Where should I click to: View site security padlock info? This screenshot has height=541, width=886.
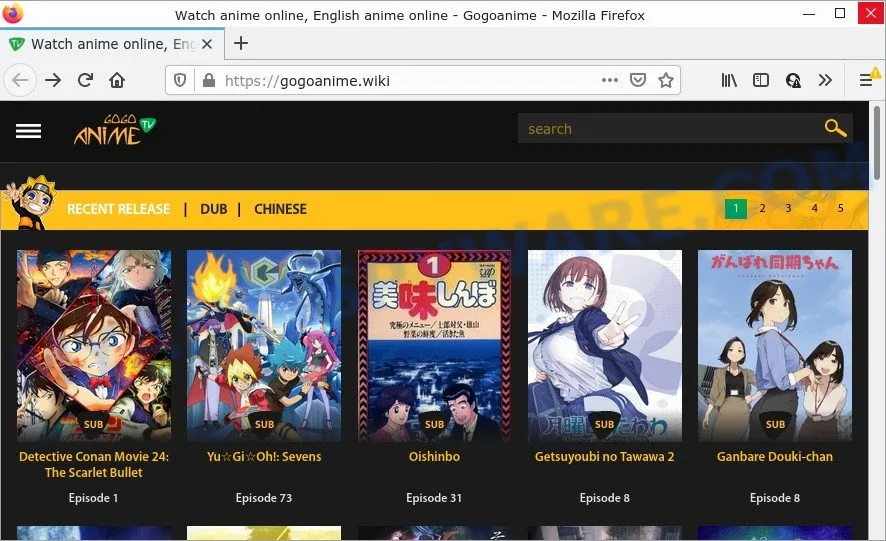(x=209, y=81)
